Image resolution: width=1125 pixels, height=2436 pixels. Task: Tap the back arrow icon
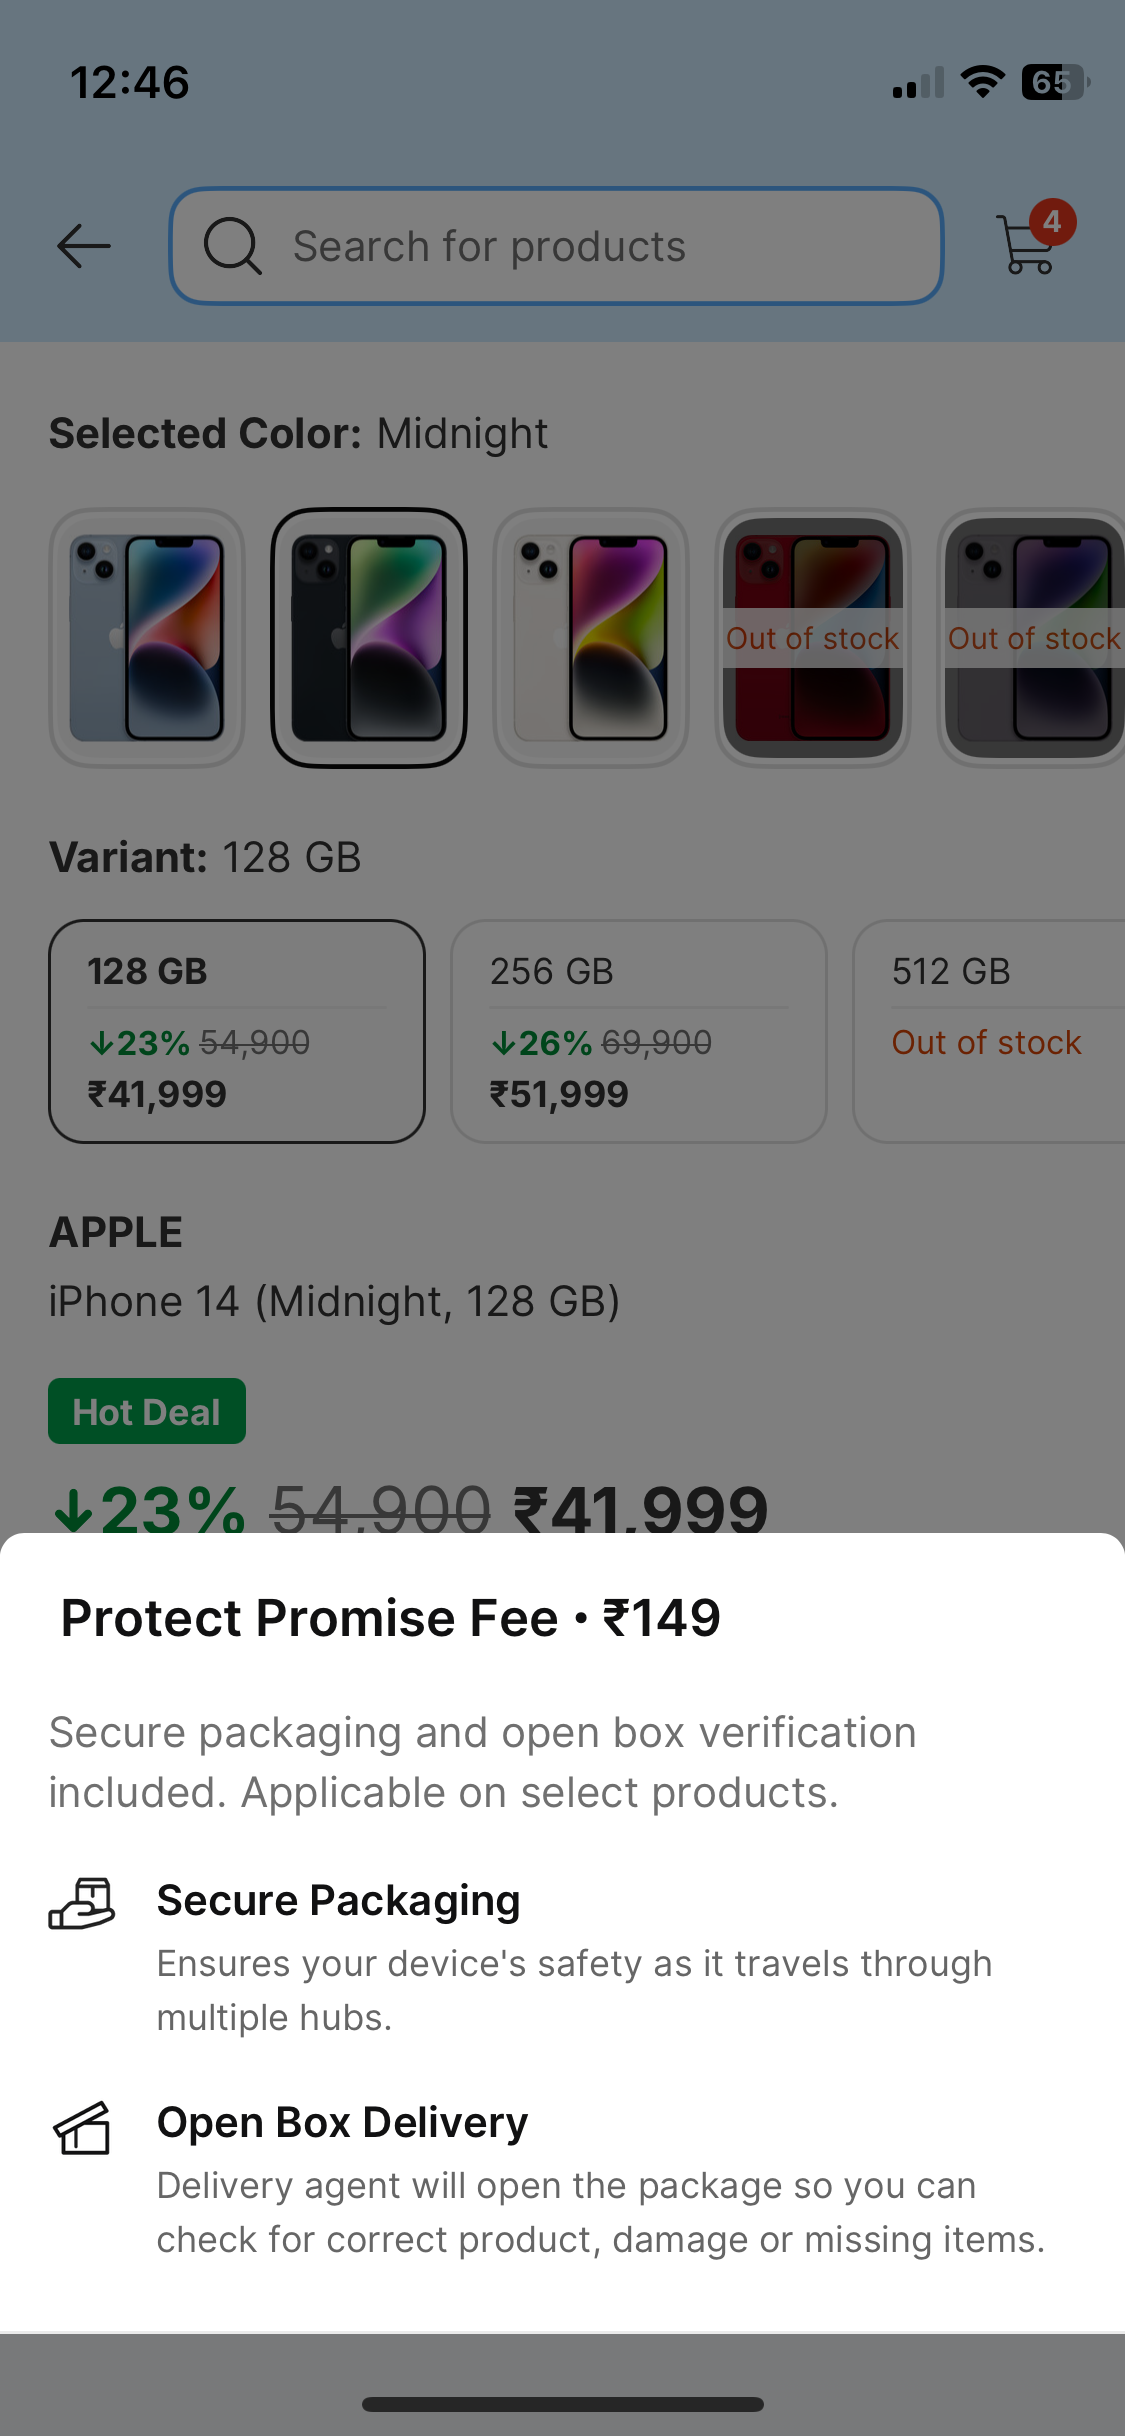84,246
